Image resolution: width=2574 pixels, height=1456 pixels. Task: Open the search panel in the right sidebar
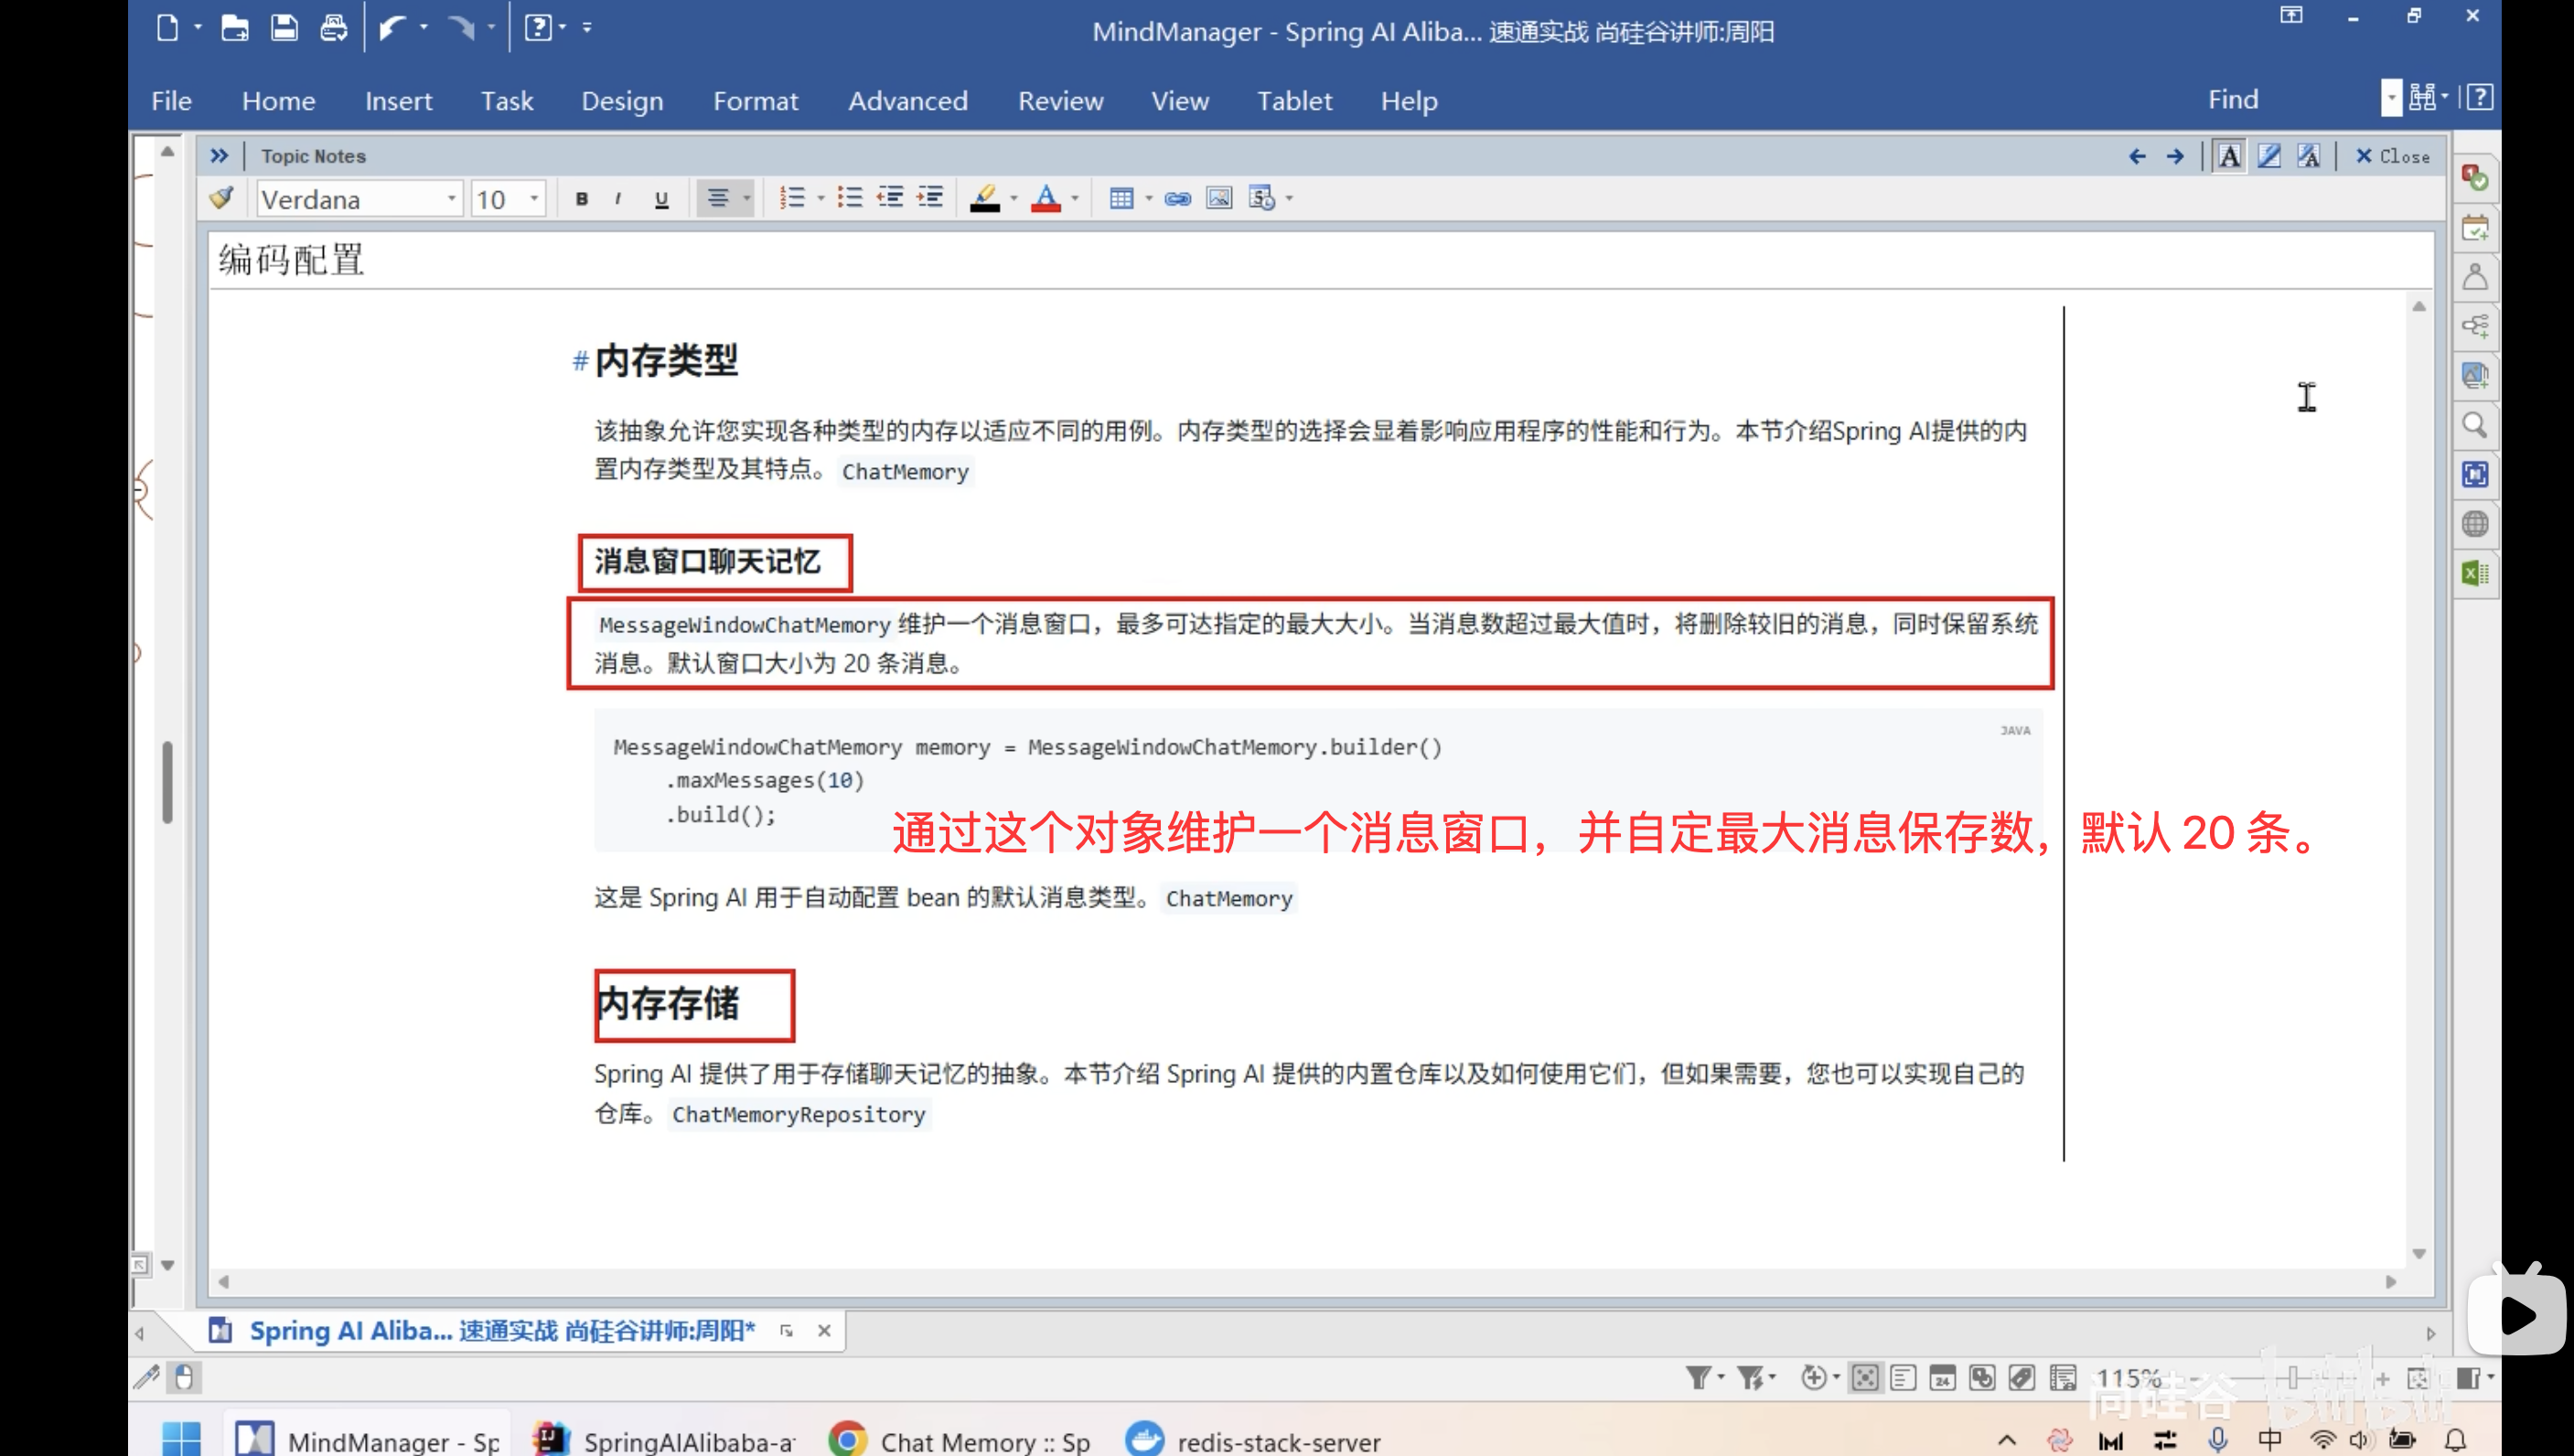click(x=2476, y=425)
